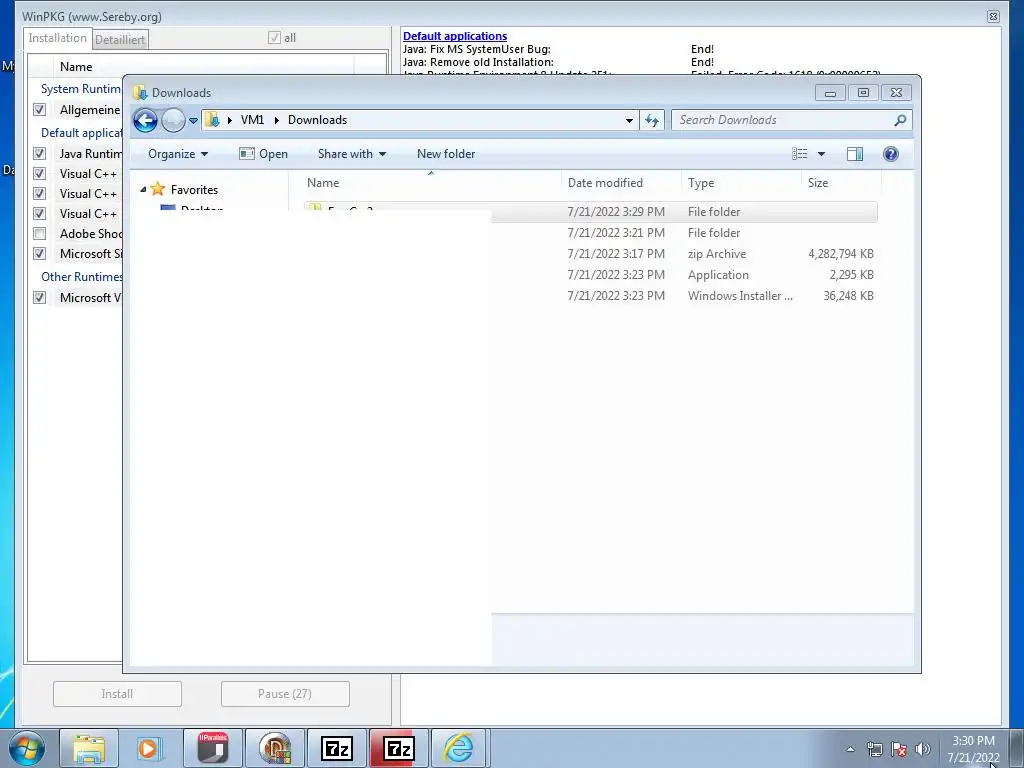
Task: Open the Windows Start menu orb
Action: [27, 748]
